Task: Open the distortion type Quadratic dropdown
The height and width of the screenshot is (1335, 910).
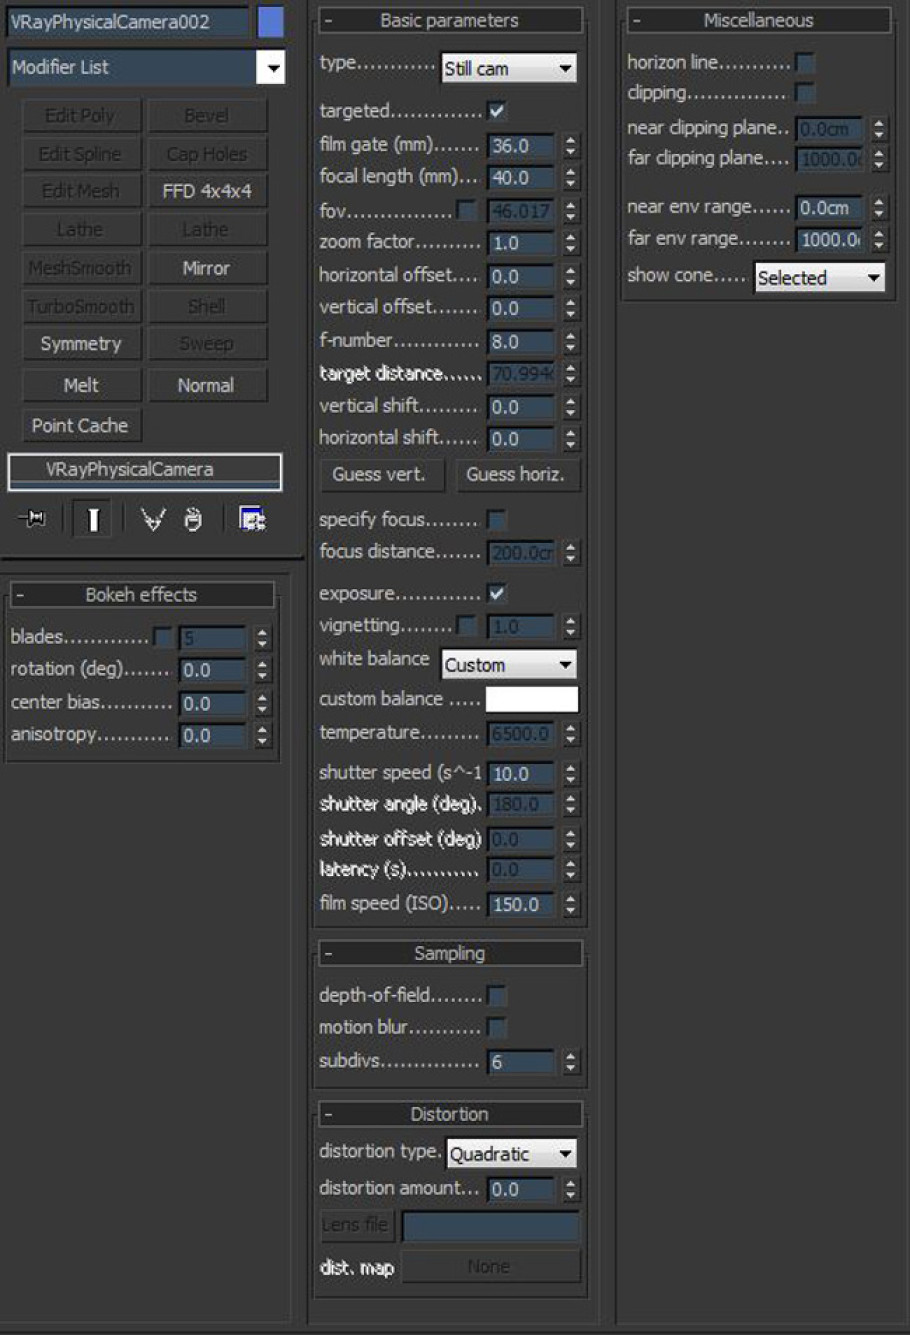Action: (512, 1154)
